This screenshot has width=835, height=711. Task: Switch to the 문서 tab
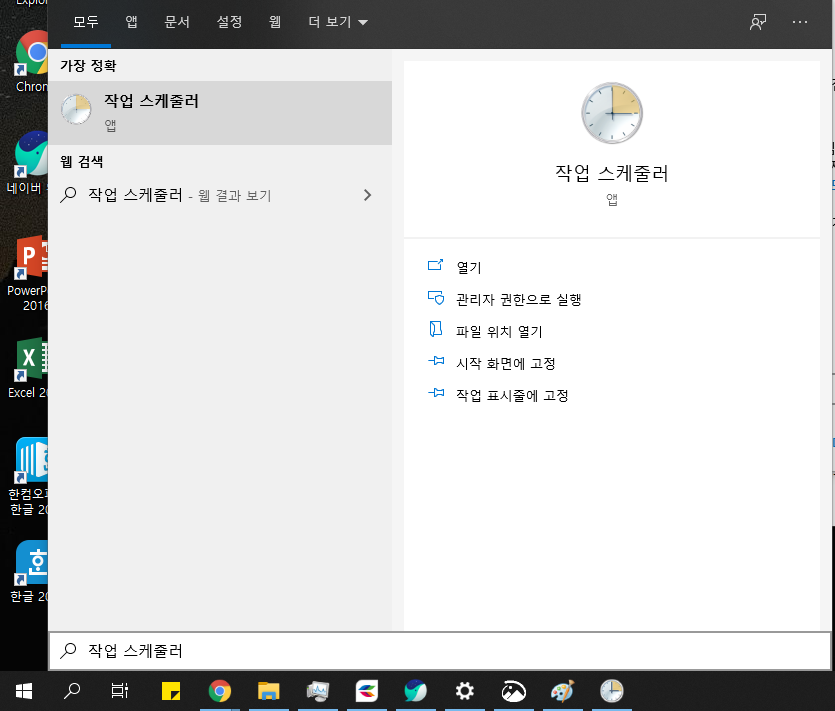177,22
